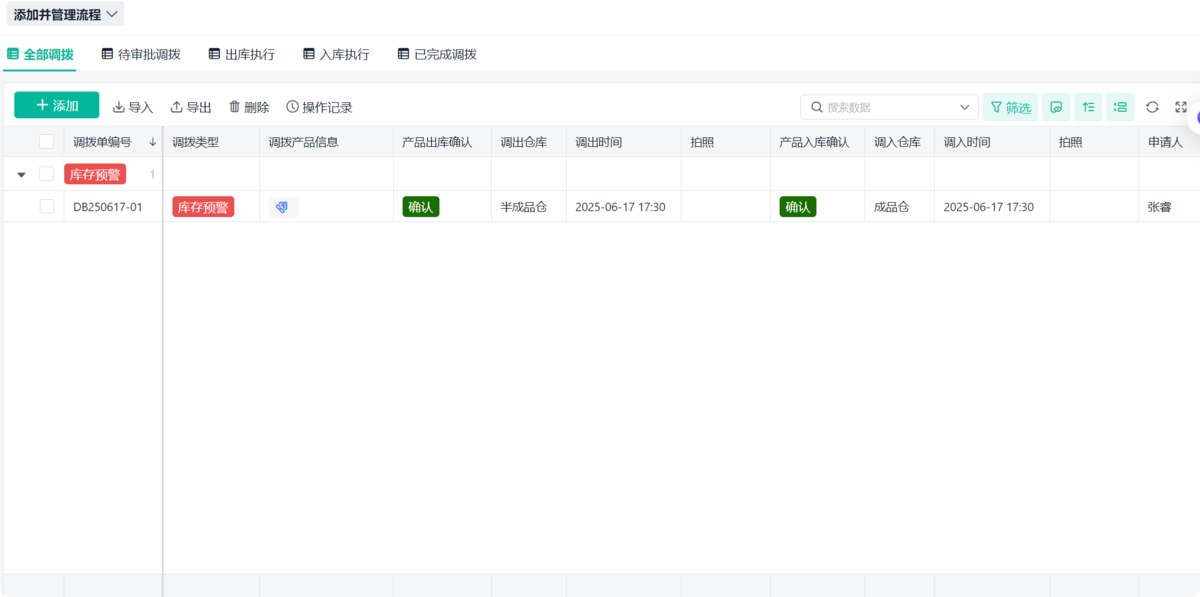Image resolution: width=1200 pixels, height=597 pixels.
Task: Click sort arrow on 调拨单编号 column
Action: coord(153,142)
